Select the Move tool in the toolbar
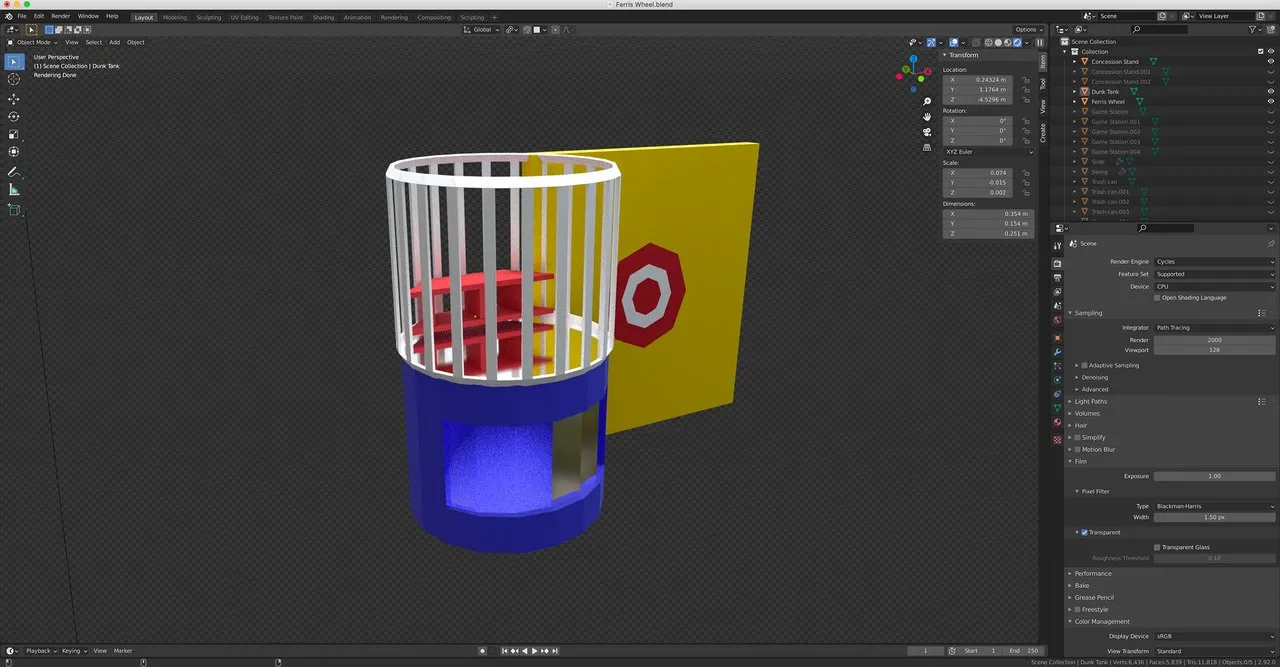 tap(14, 99)
